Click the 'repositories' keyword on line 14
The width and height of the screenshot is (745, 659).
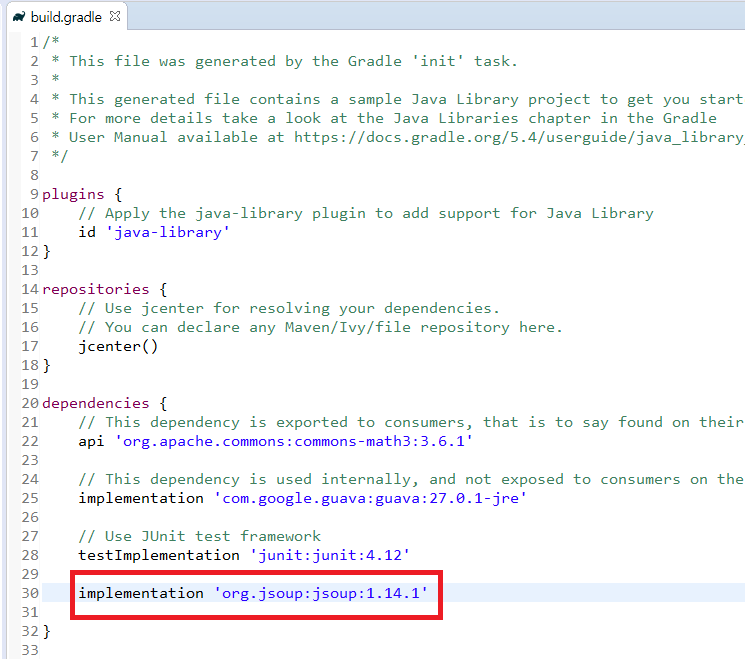click(96, 289)
